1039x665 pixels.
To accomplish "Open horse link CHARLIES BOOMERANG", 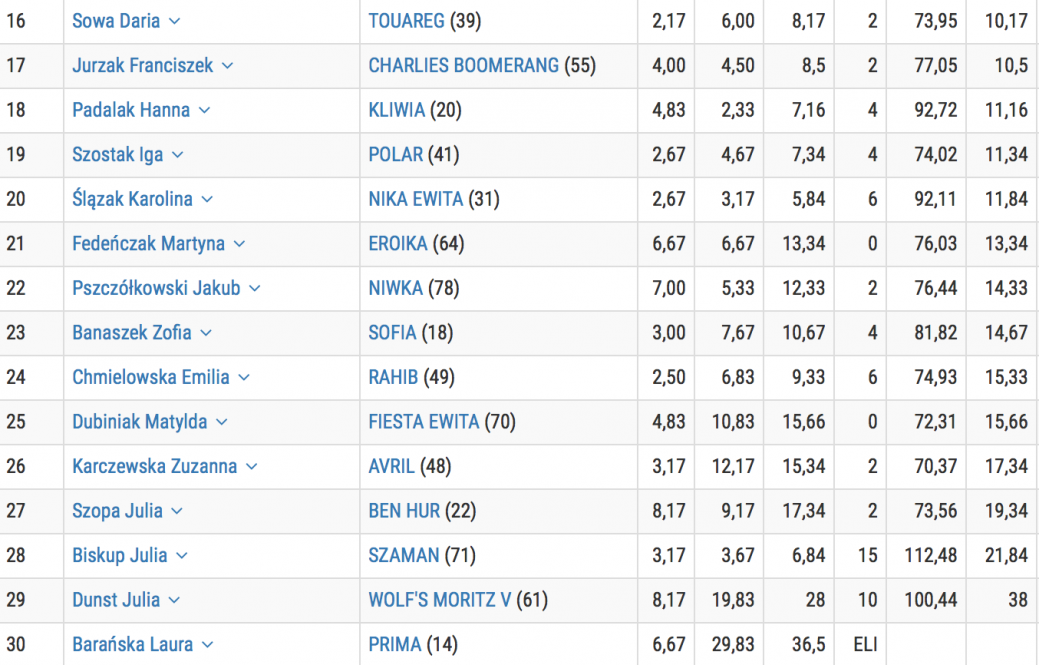I will click(464, 66).
